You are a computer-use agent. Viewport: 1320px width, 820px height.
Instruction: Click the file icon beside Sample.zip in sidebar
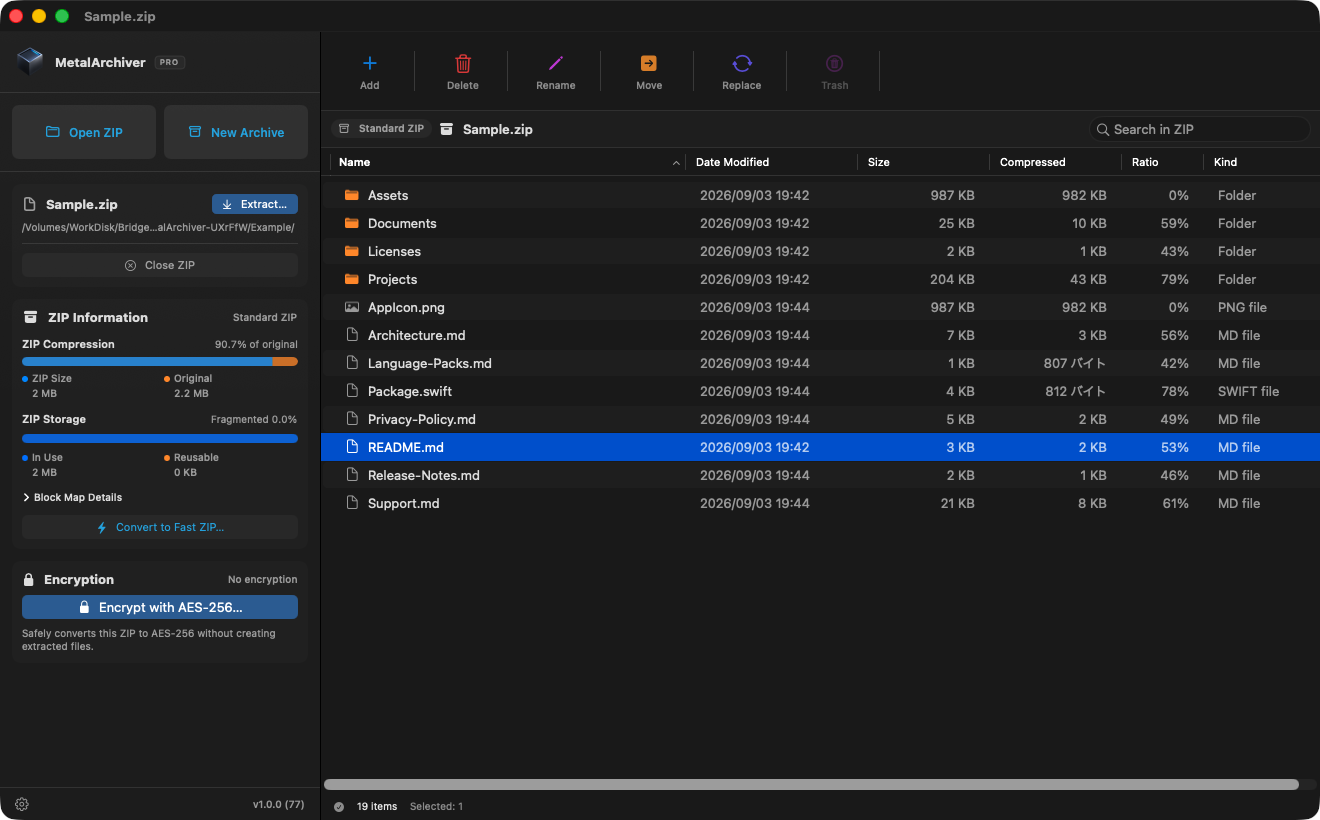coord(30,204)
